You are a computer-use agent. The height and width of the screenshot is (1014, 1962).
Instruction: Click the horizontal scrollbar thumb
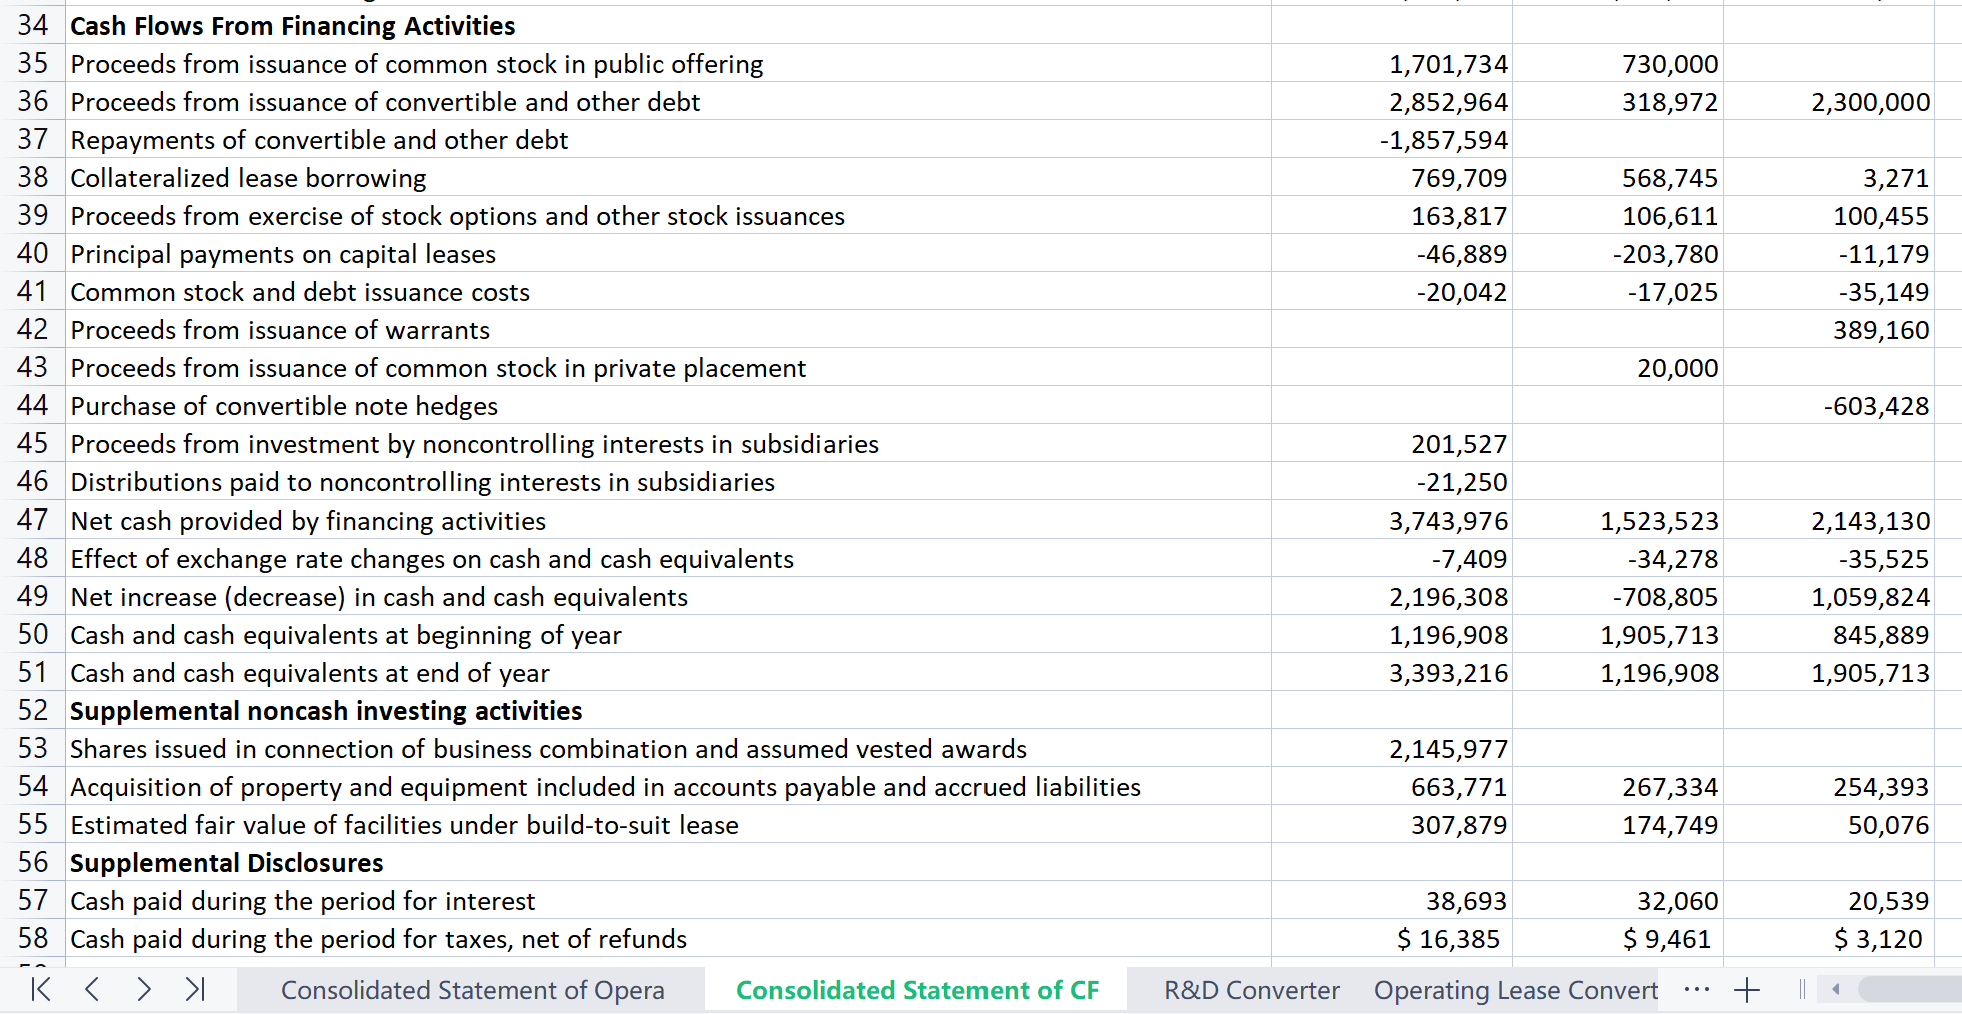[x=1910, y=989]
